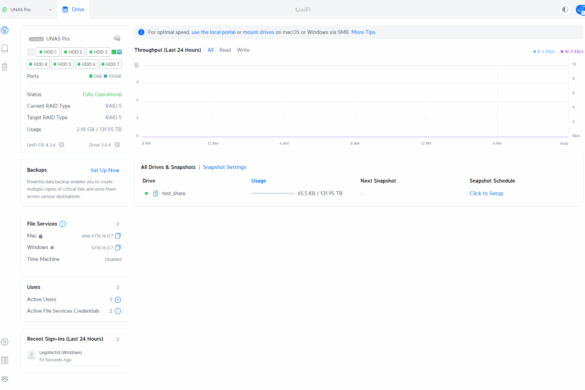Open the logs notebook icon in sidebar
The height and width of the screenshot is (390, 585).
[x=5, y=360]
